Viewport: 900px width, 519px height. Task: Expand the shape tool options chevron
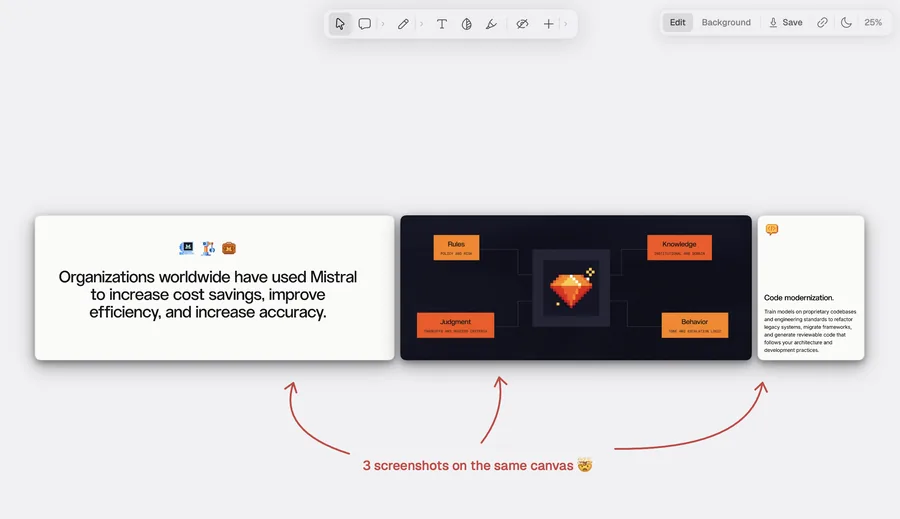[383, 24]
